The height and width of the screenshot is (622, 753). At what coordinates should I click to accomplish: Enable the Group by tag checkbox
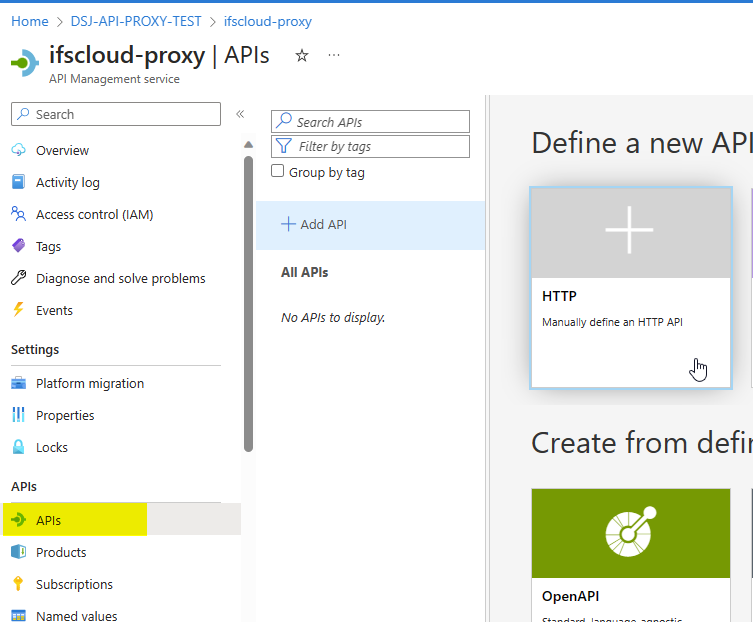[278, 171]
